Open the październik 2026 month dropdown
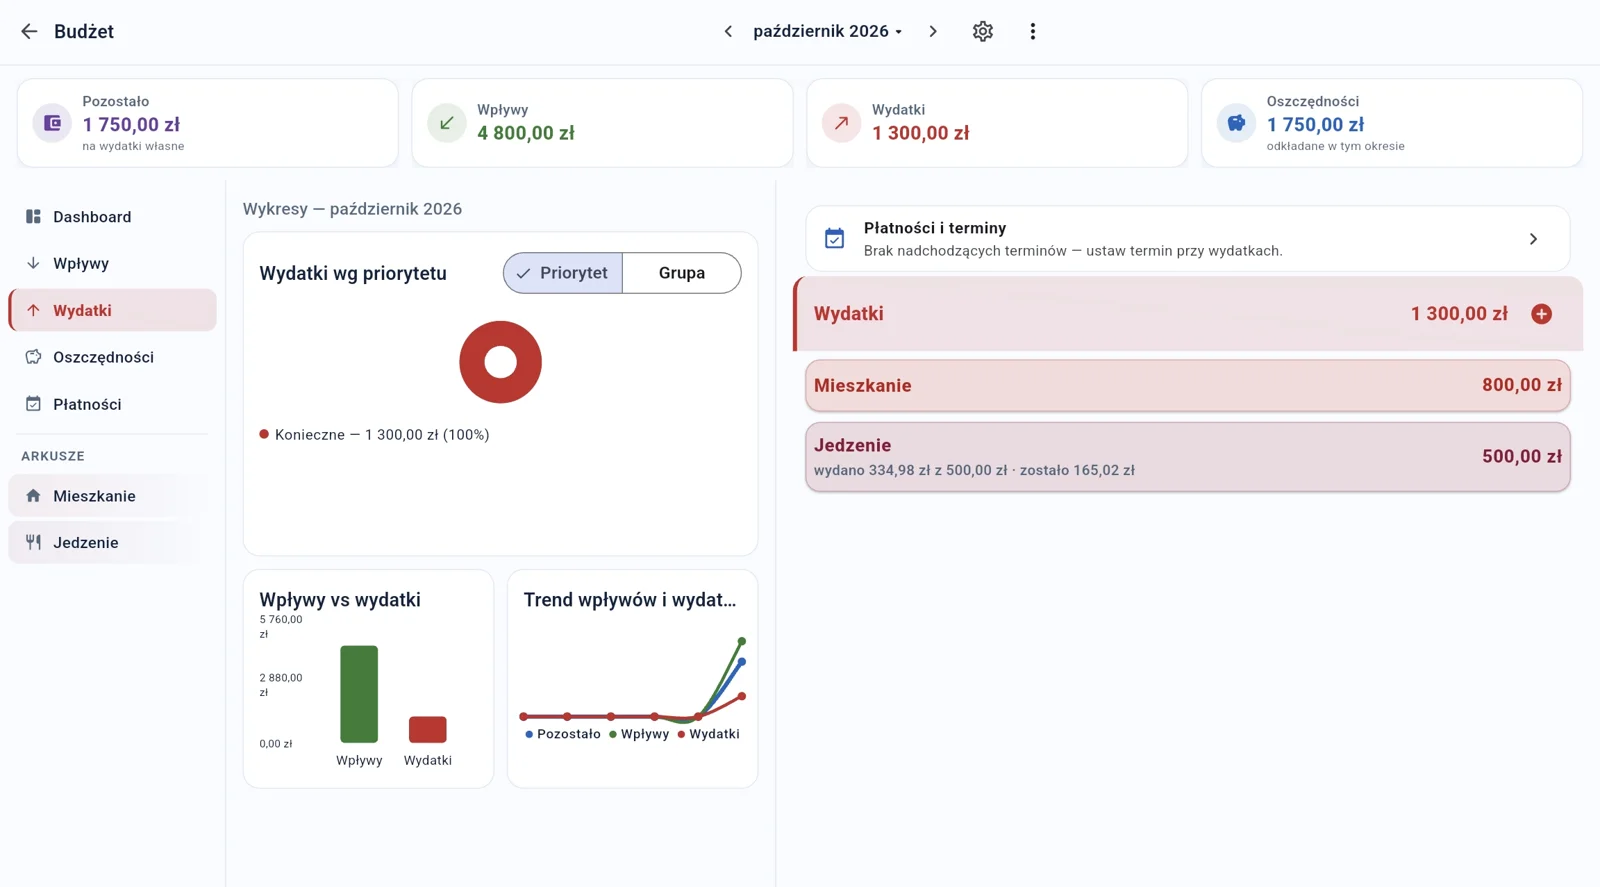 click(x=828, y=31)
